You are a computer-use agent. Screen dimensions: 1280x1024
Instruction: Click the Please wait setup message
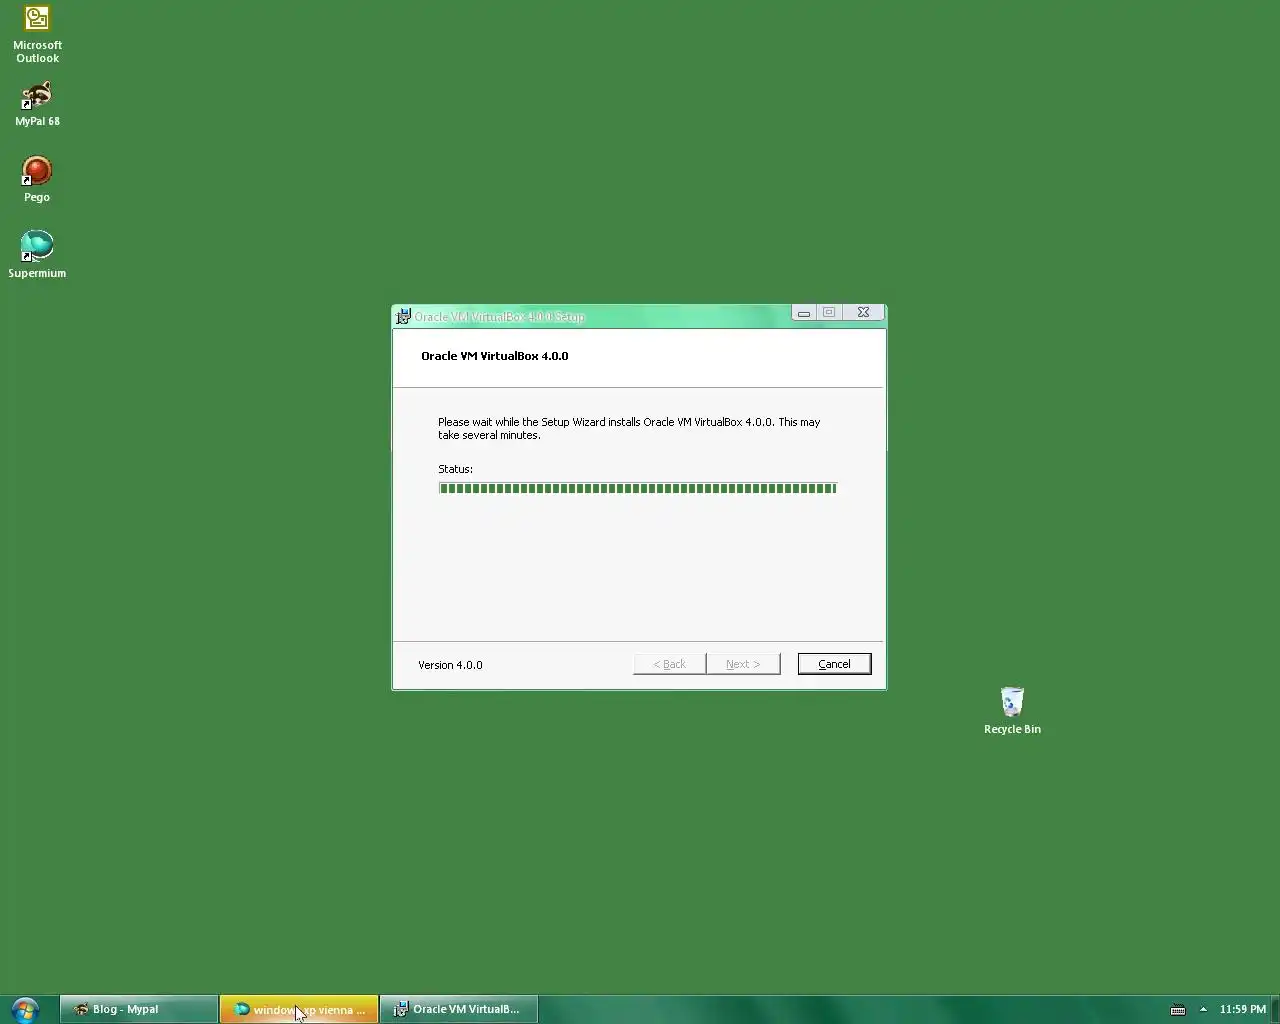point(629,428)
